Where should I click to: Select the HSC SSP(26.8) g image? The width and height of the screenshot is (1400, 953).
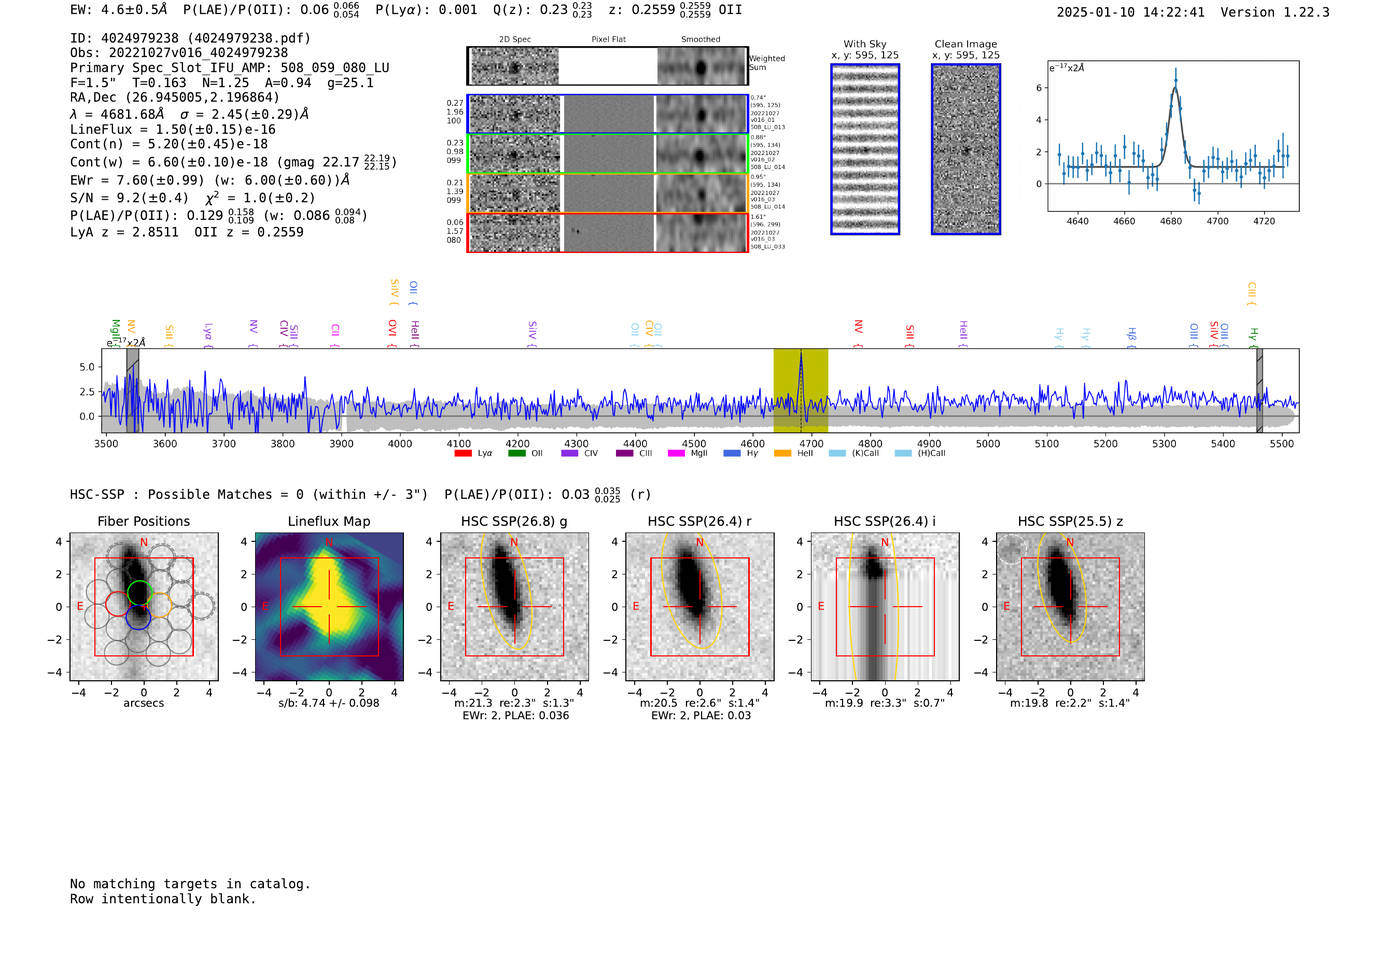515,606
